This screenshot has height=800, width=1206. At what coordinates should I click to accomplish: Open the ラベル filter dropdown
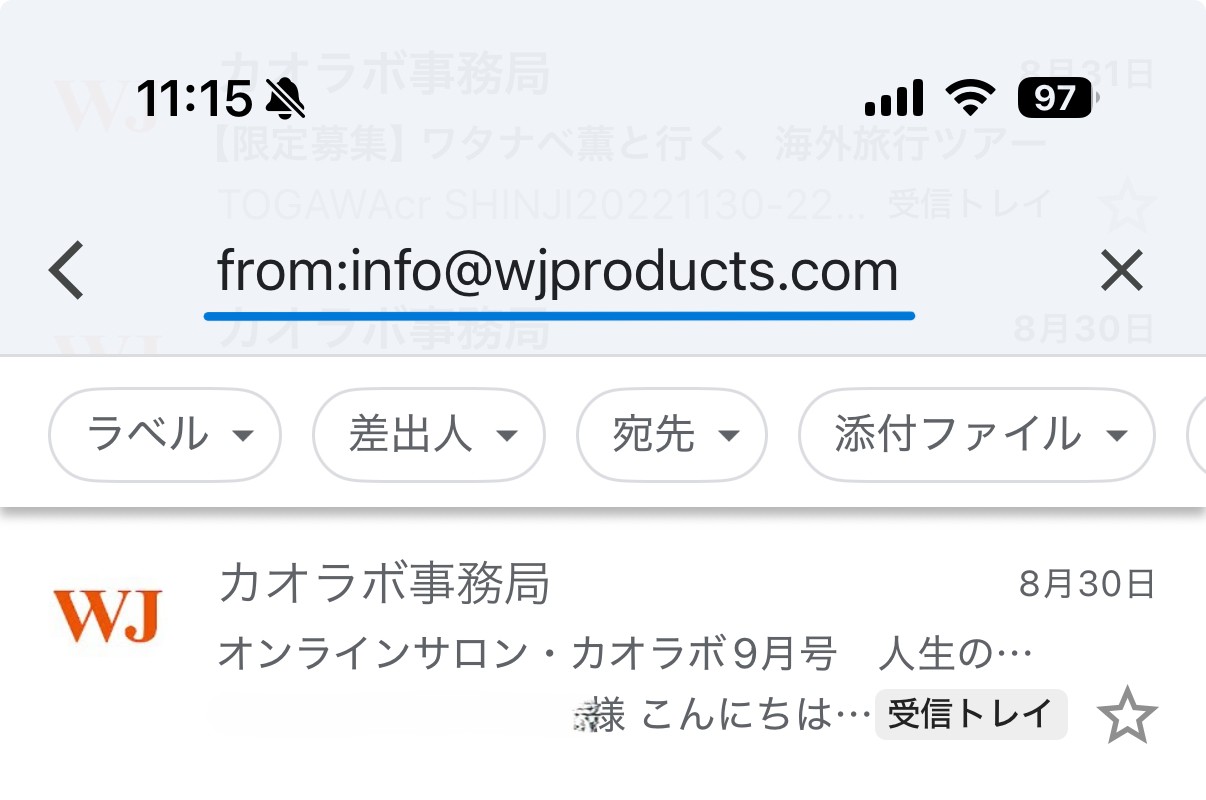[165, 436]
